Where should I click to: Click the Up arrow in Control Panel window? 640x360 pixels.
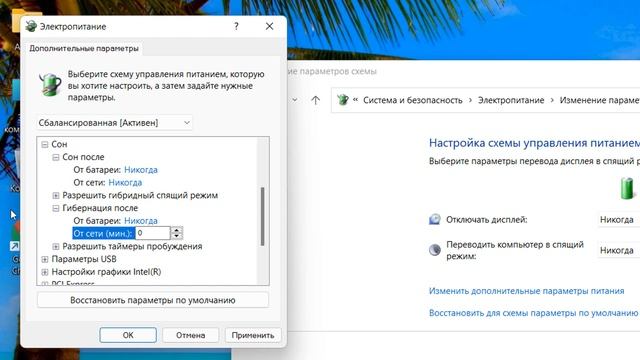click(x=315, y=100)
